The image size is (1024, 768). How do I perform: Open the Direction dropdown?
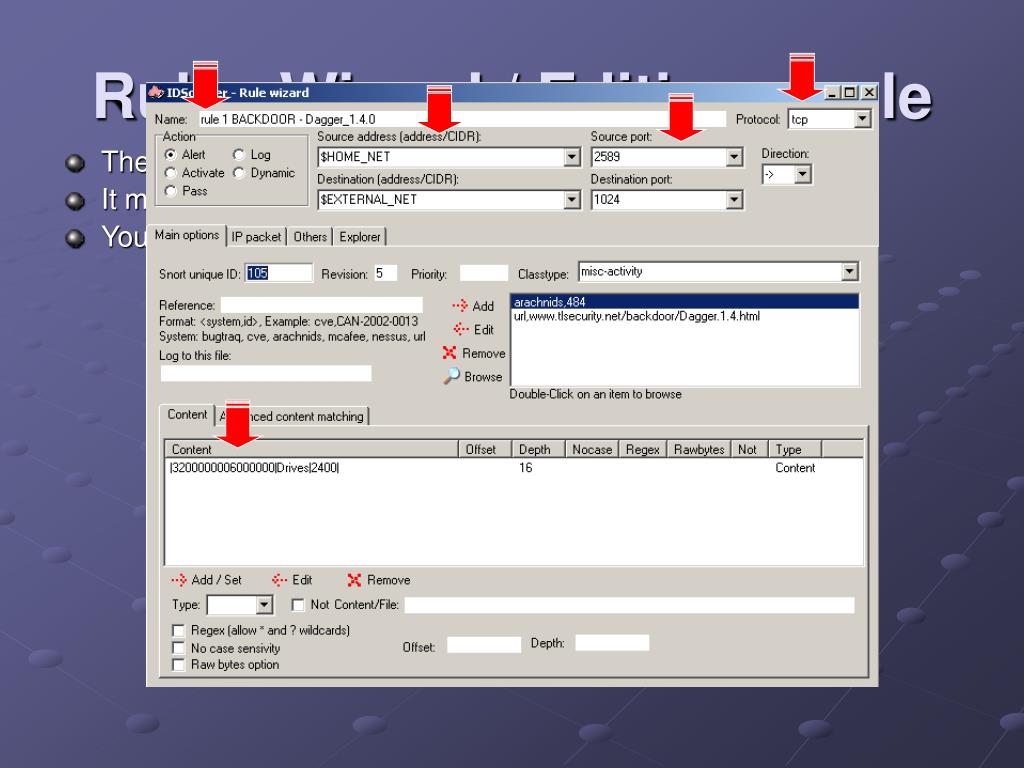[x=803, y=174]
